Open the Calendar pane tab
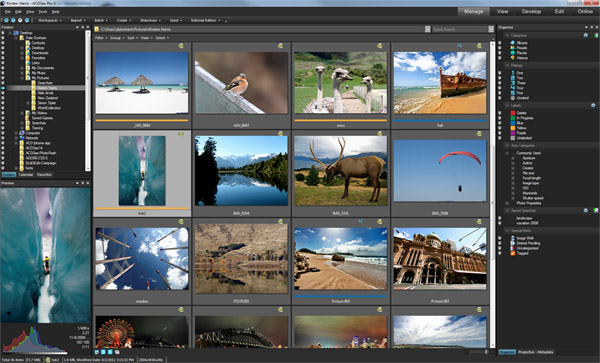This screenshot has width=600, height=363. (26, 175)
